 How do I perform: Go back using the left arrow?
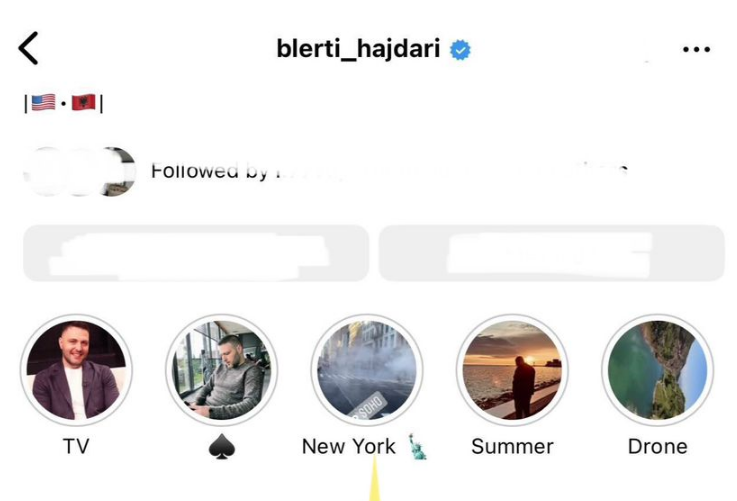coord(28,48)
